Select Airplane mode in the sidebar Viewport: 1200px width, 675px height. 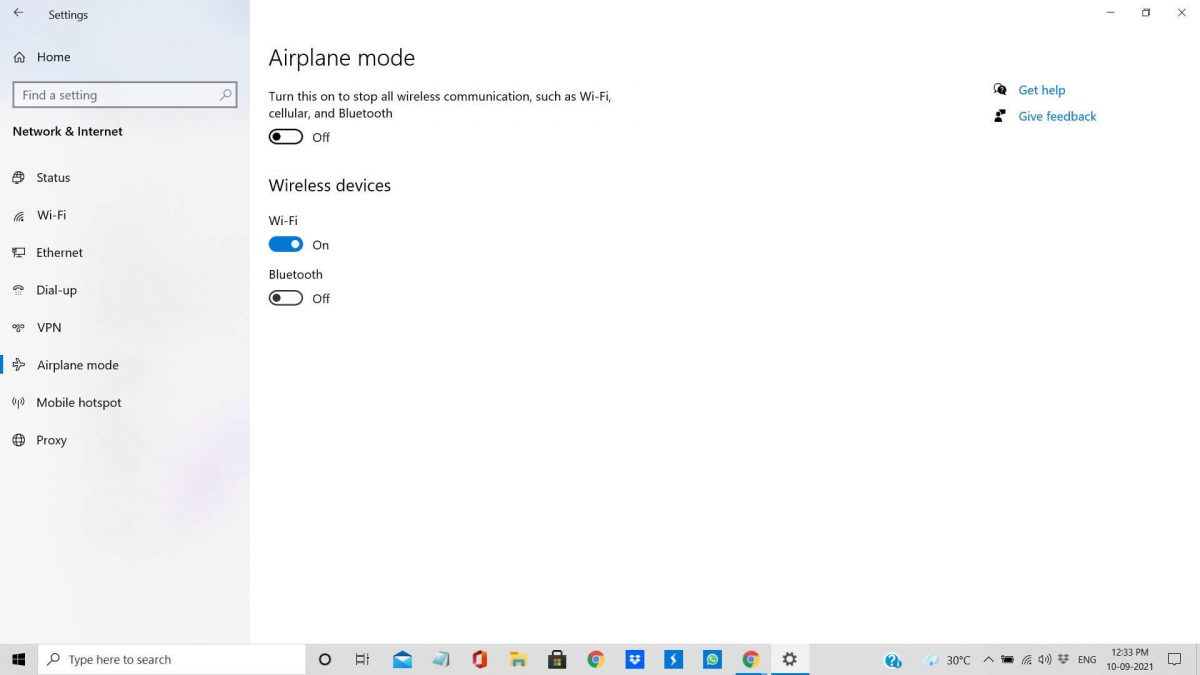77,364
